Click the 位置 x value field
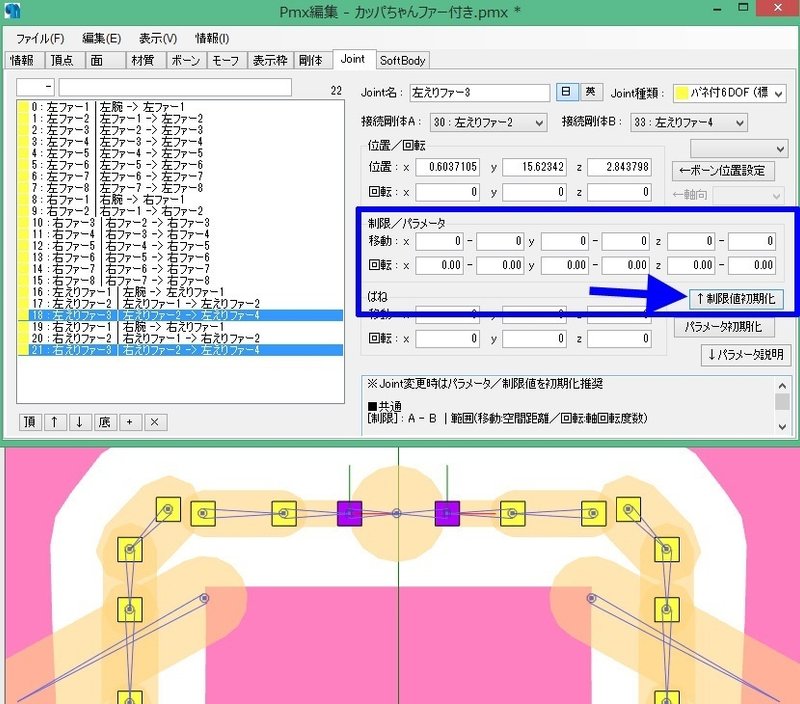Image resolution: width=800 pixels, height=704 pixels. (x=447, y=167)
